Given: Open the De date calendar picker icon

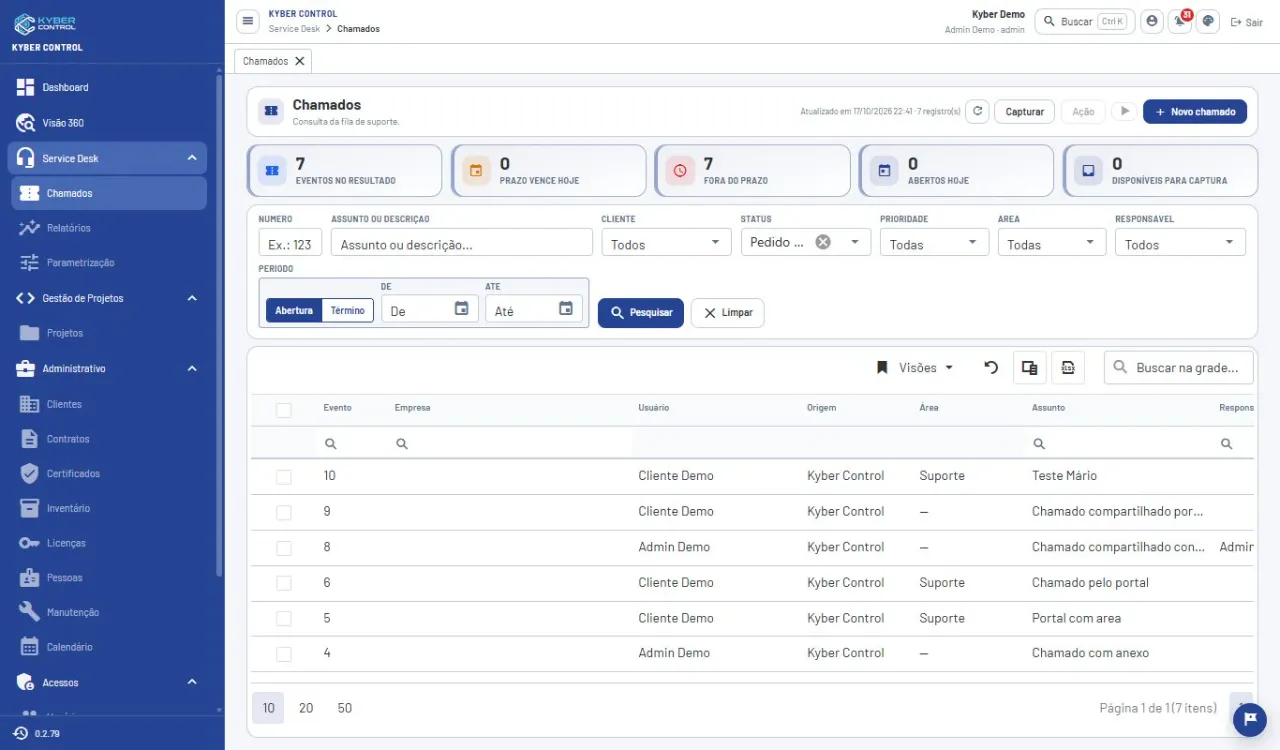Looking at the screenshot, I should pyautogui.click(x=461, y=309).
